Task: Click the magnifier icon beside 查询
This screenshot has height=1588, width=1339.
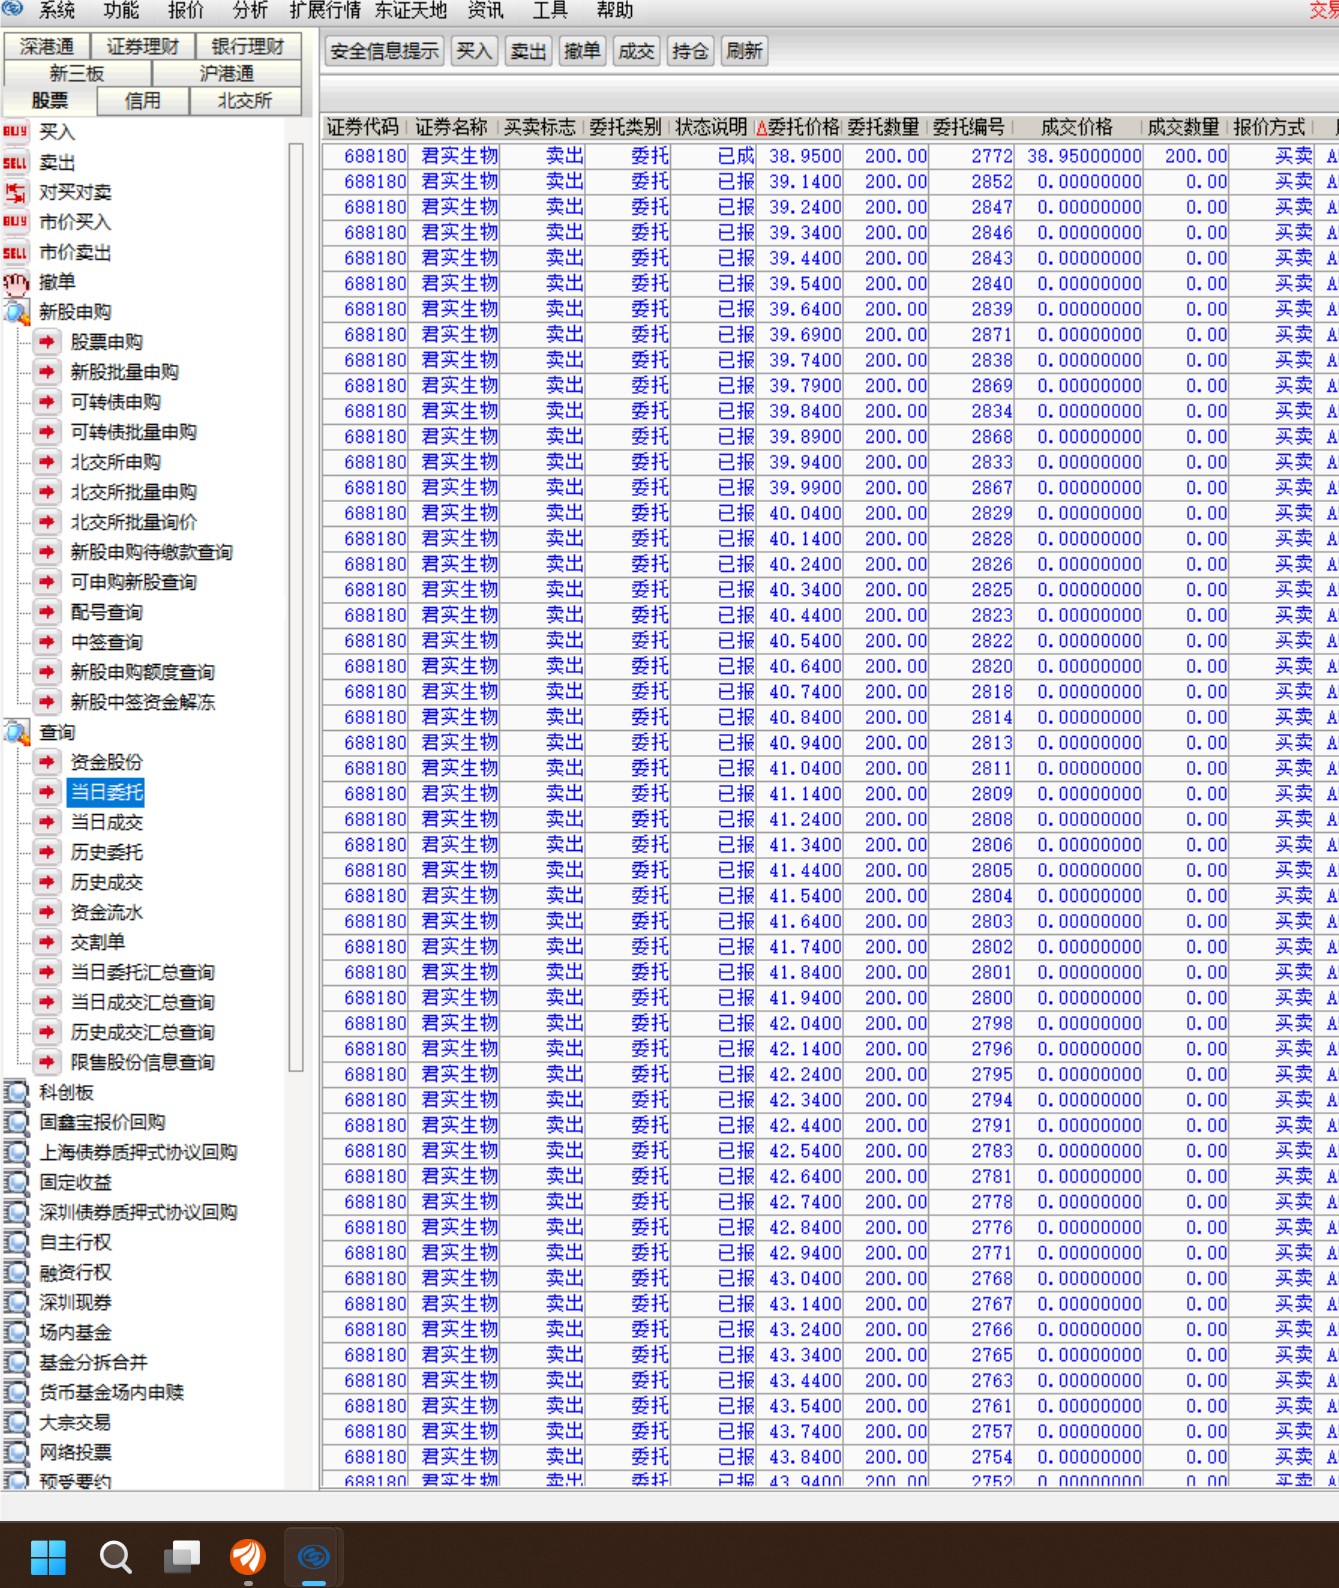Action: click(16, 732)
